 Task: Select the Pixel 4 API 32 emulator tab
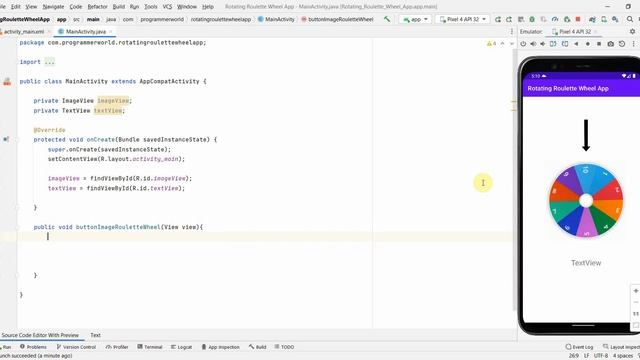click(x=575, y=31)
